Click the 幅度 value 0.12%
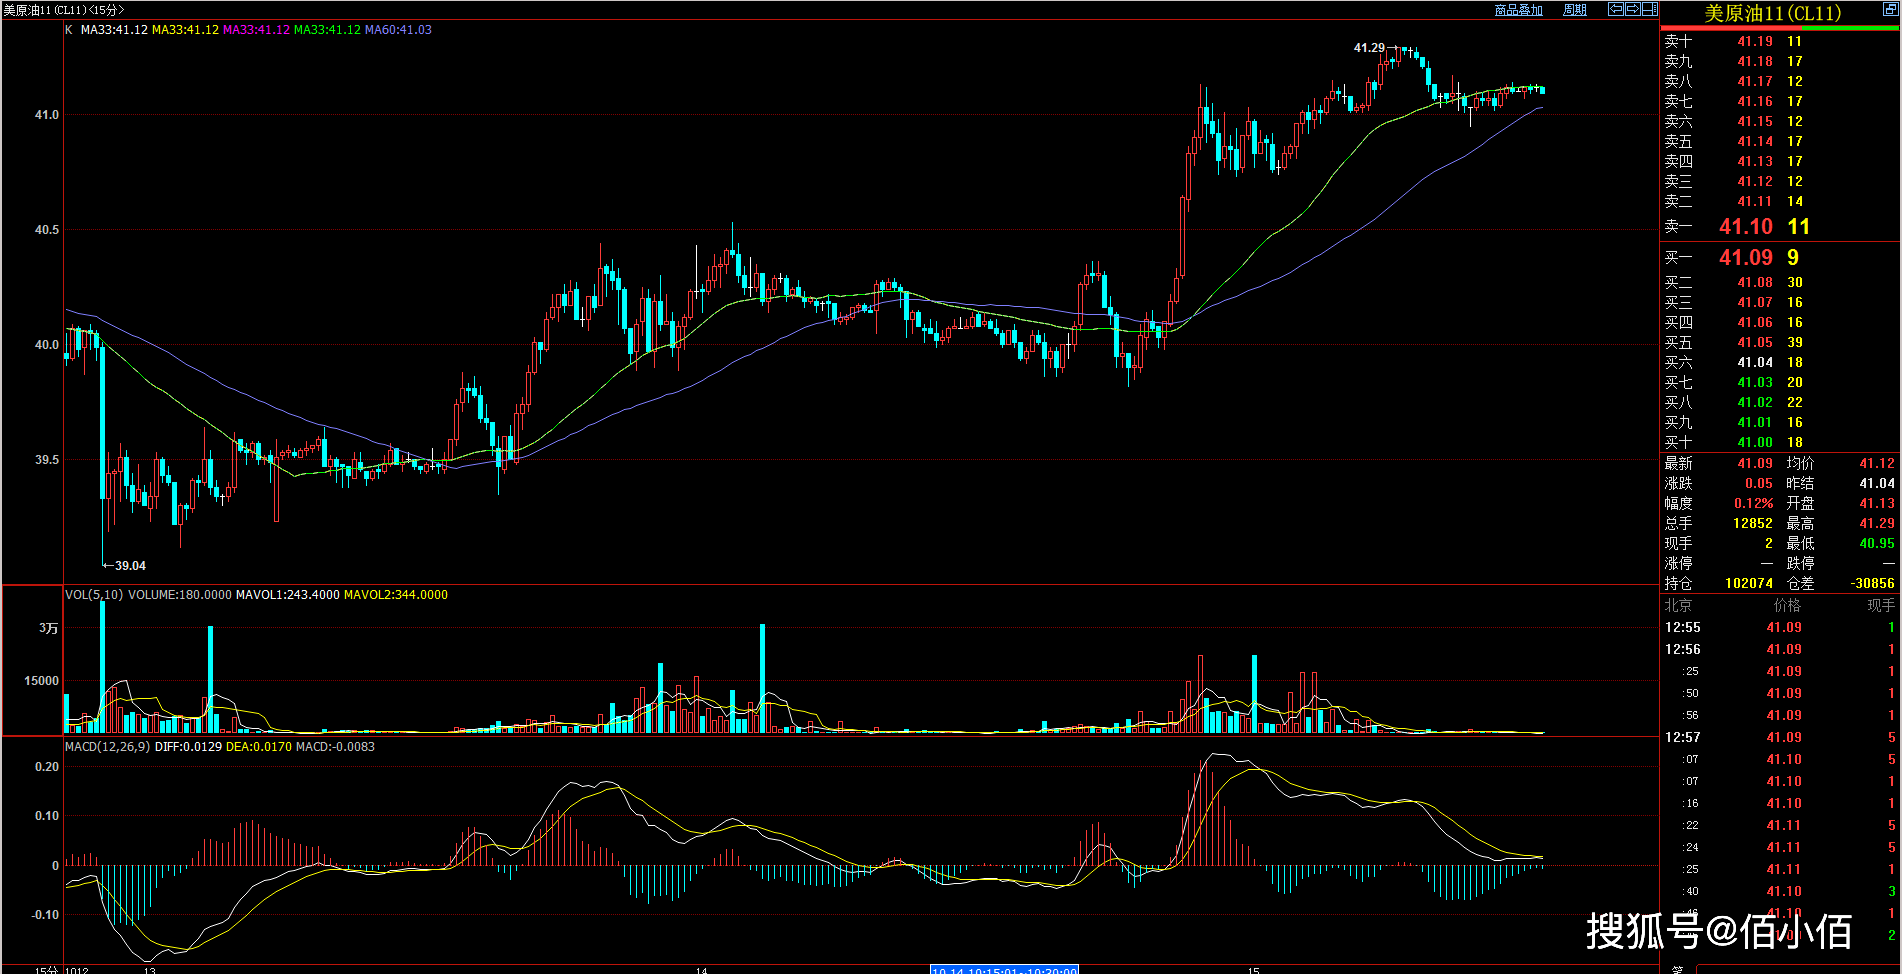Screen dimensions: 1902x974 coord(1754,503)
